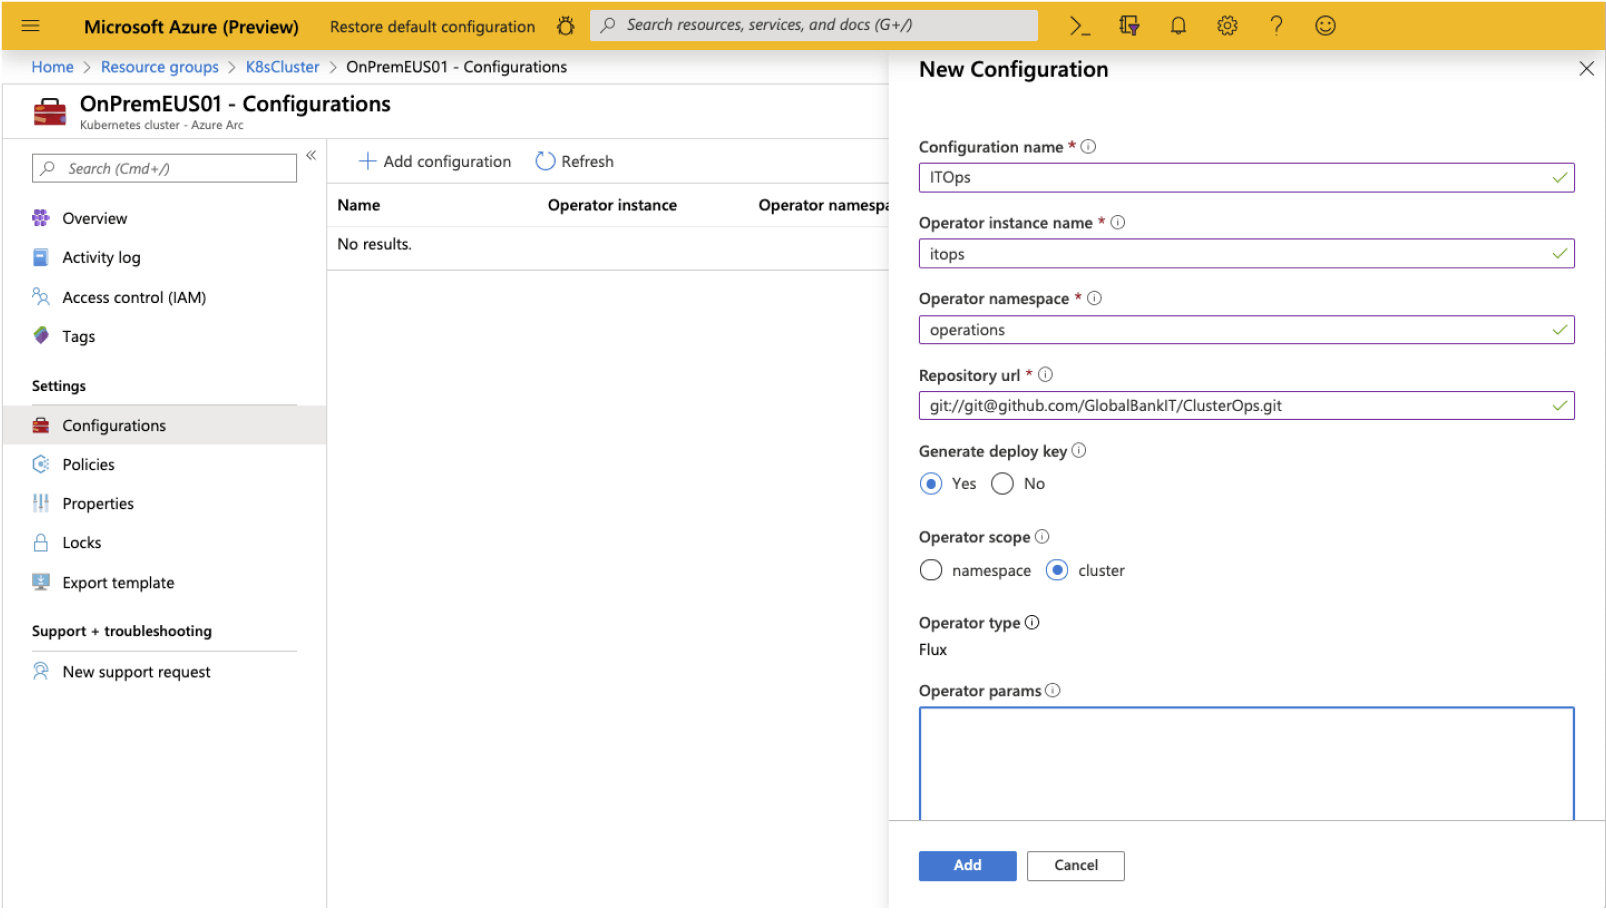The width and height of the screenshot is (1606, 920).
Task: Collapse the left navigation pane
Action: tap(311, 155)
